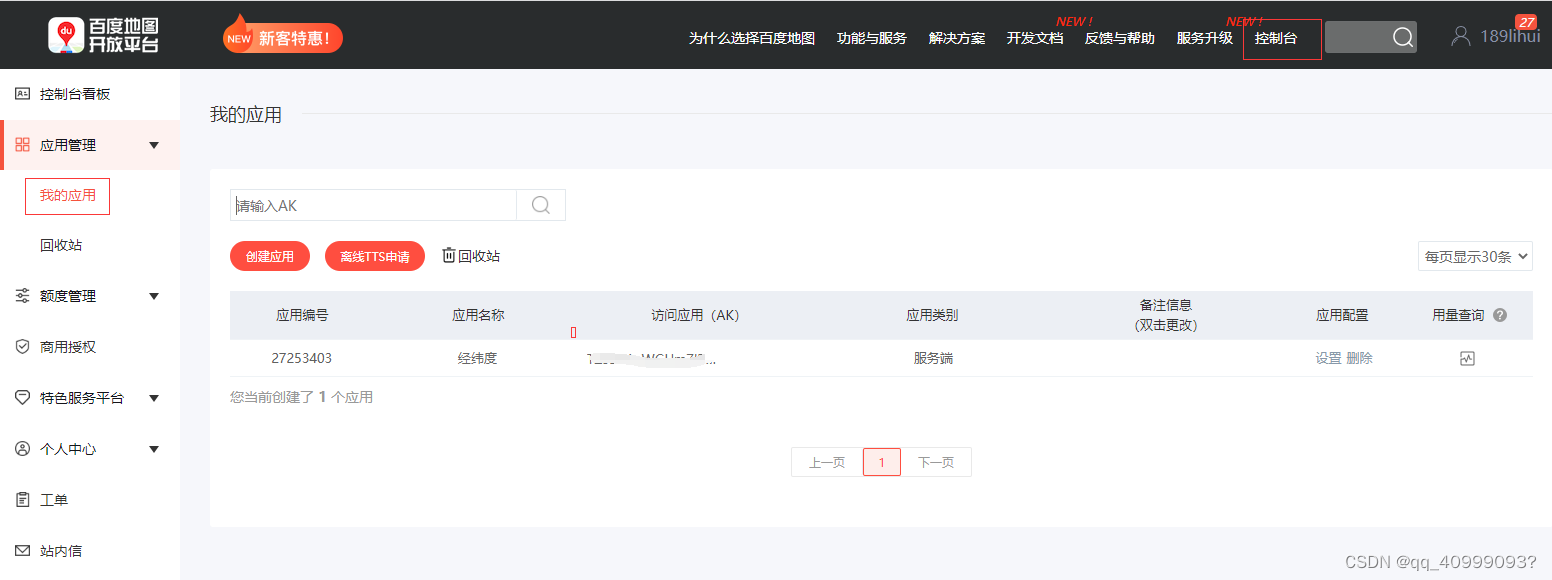Click the 应用类别 column header
The image size is (1552, 580).
point(932,315)
